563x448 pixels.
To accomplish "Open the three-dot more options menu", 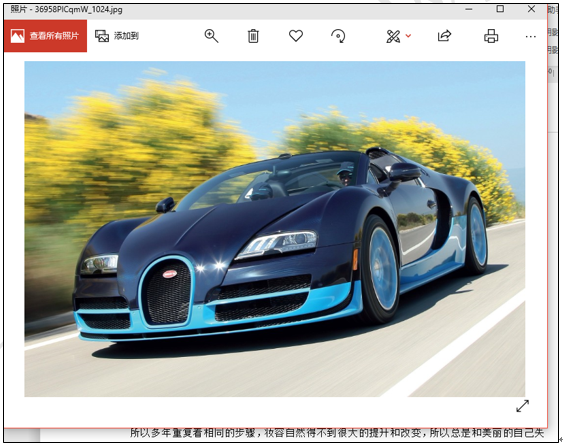I will pos(530,37).
